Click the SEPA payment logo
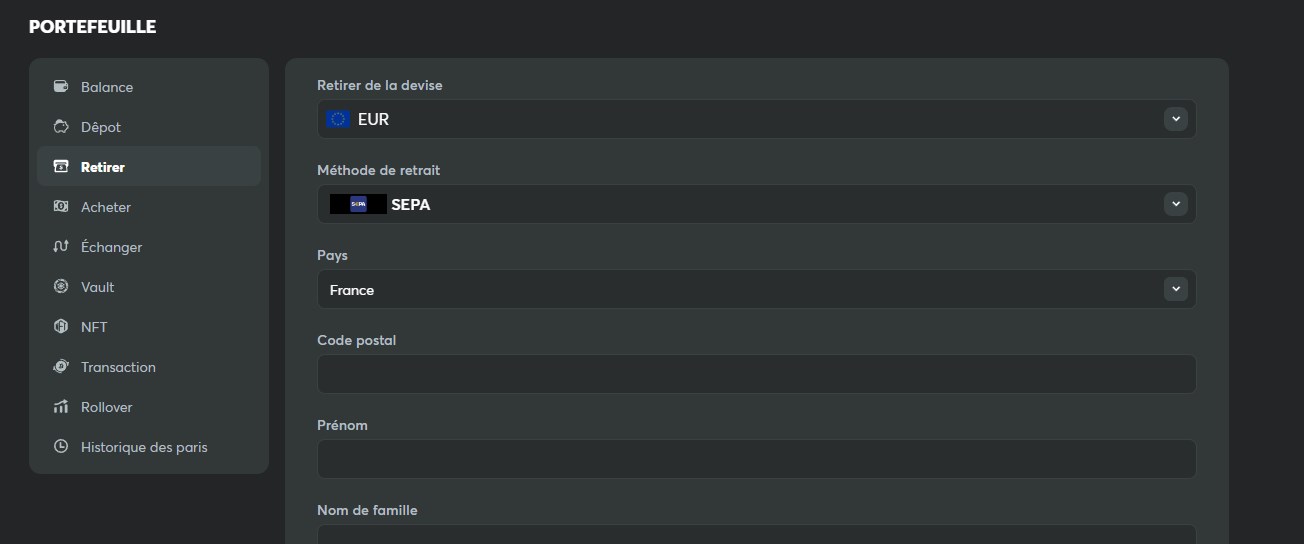Image resolution: width=1304 pixels, height=544 pixels. tap(358, 204)
